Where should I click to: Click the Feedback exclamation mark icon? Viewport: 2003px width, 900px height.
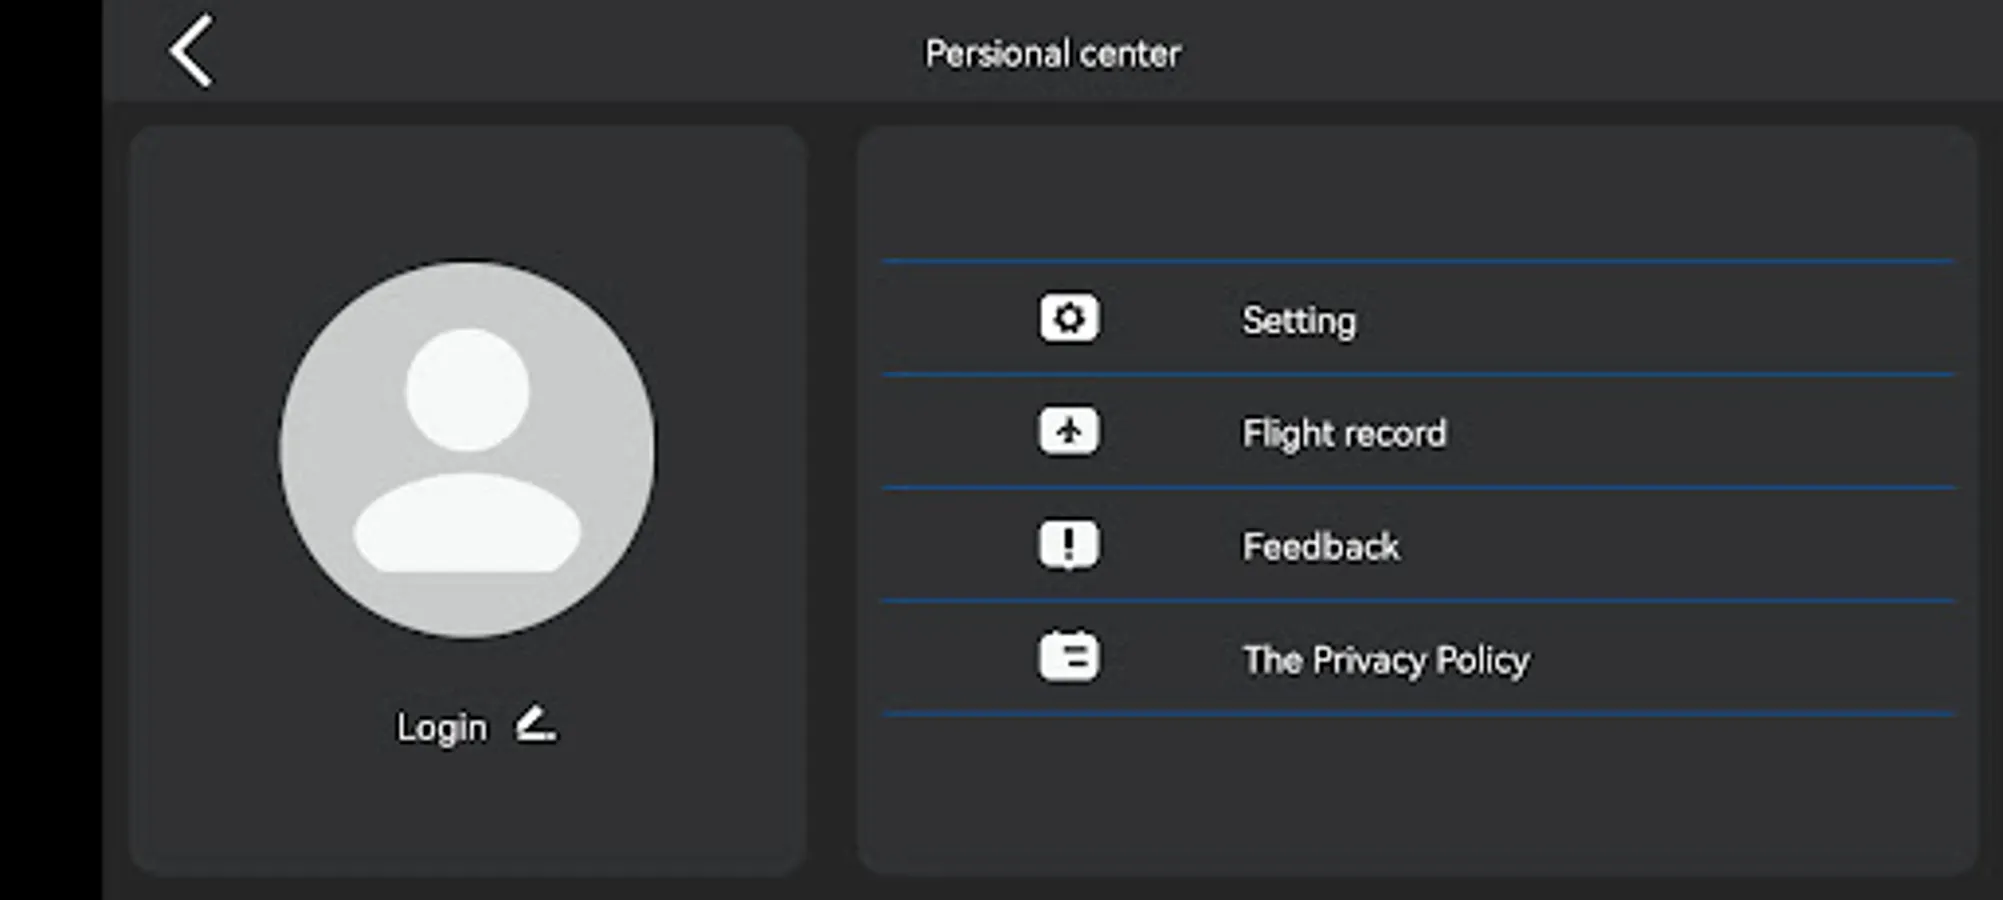click(x=1069, y=545)
